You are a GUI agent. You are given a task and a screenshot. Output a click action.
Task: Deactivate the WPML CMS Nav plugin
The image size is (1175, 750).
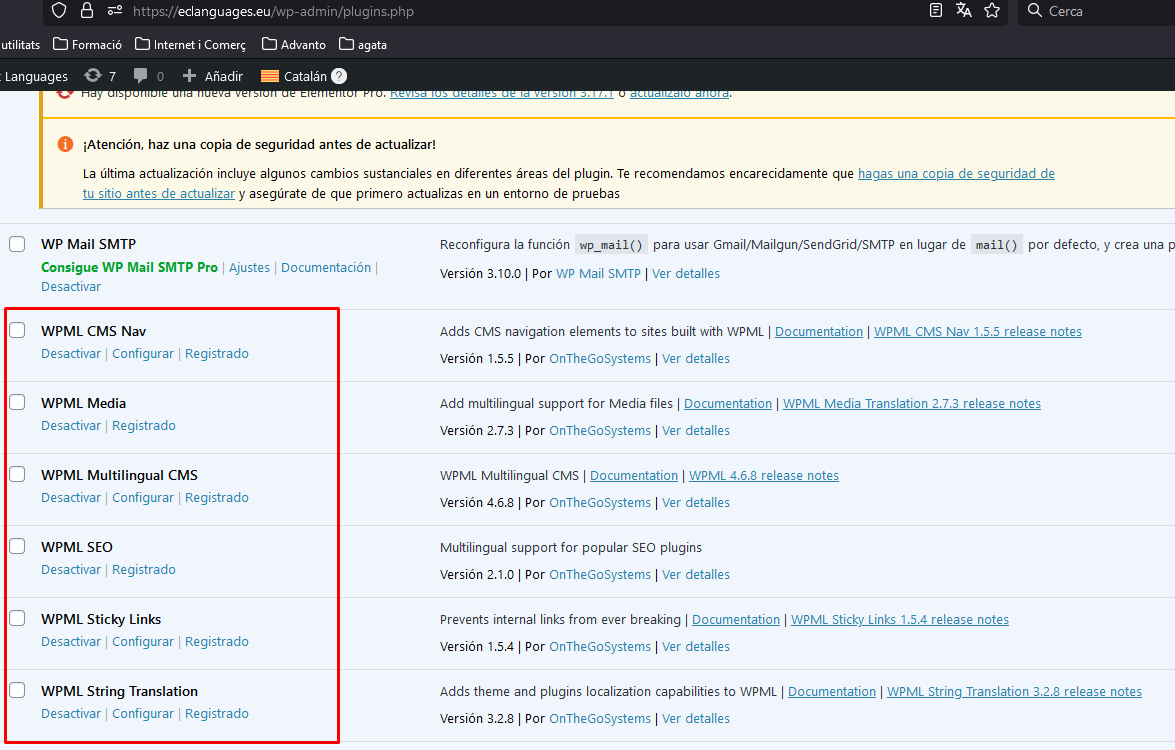70,354
